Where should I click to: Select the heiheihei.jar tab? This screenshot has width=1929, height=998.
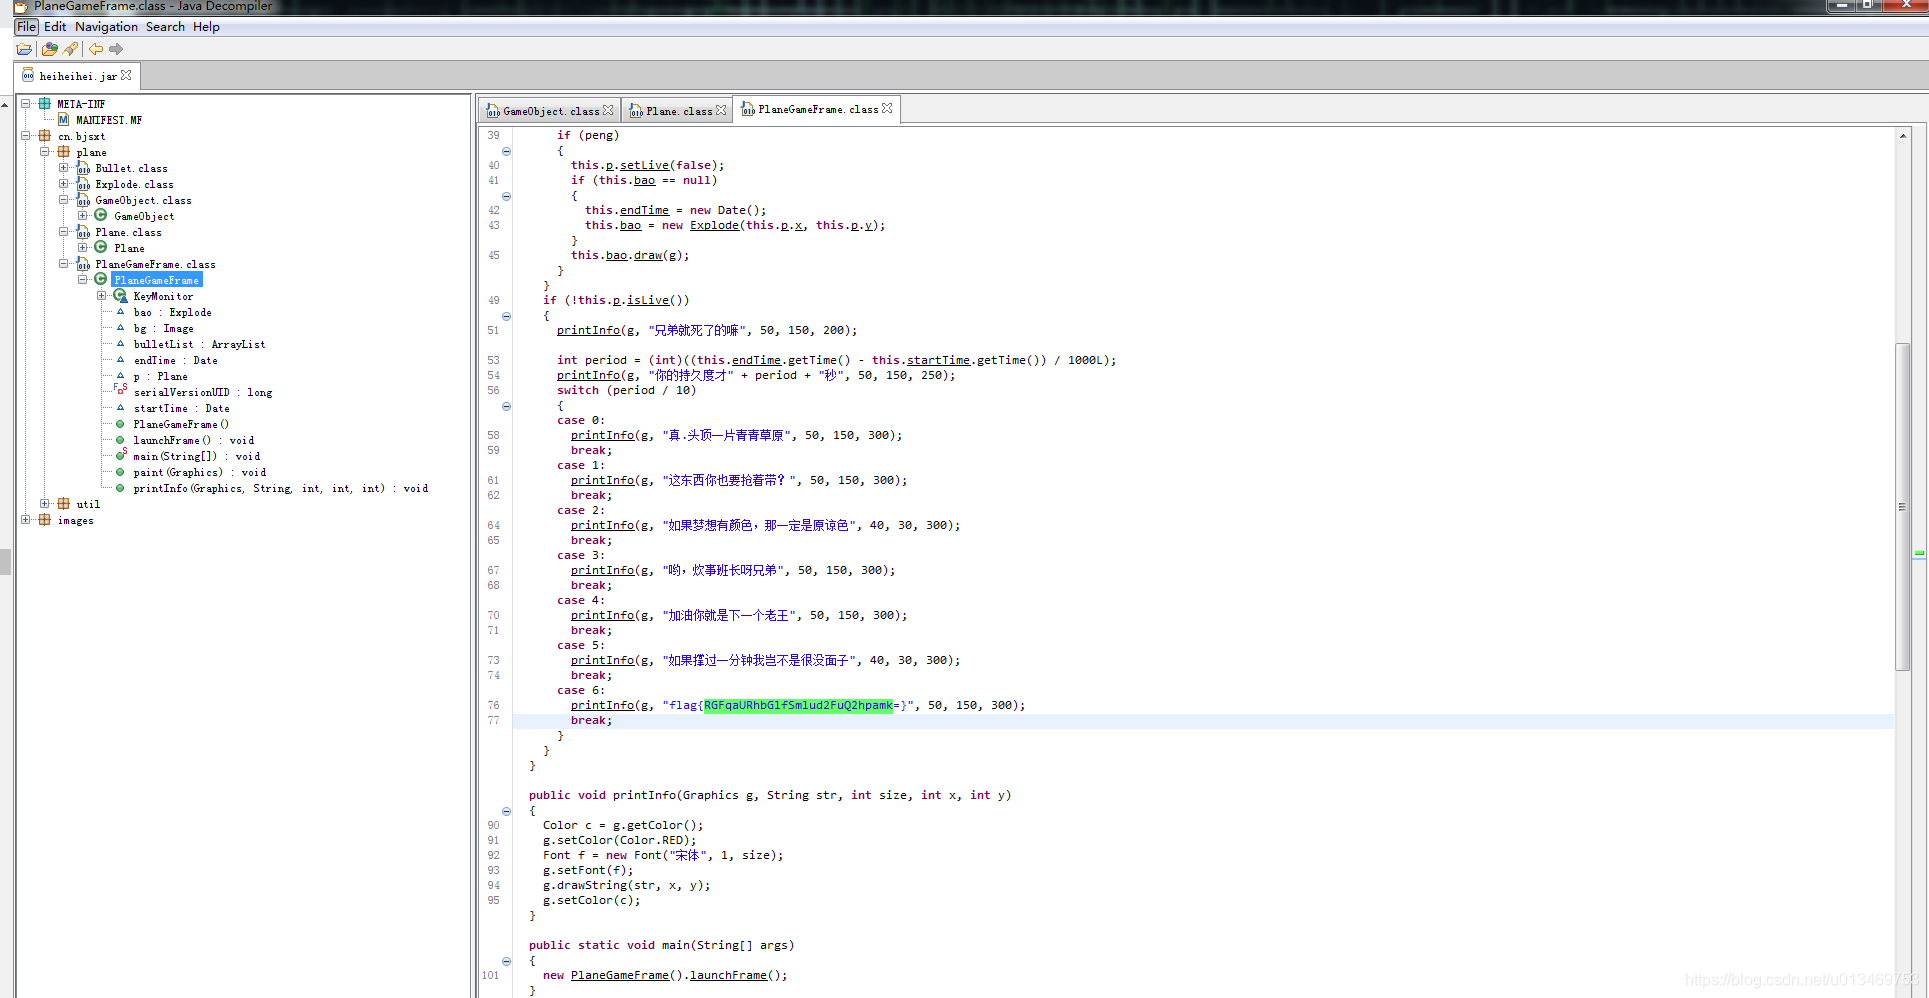77,76
